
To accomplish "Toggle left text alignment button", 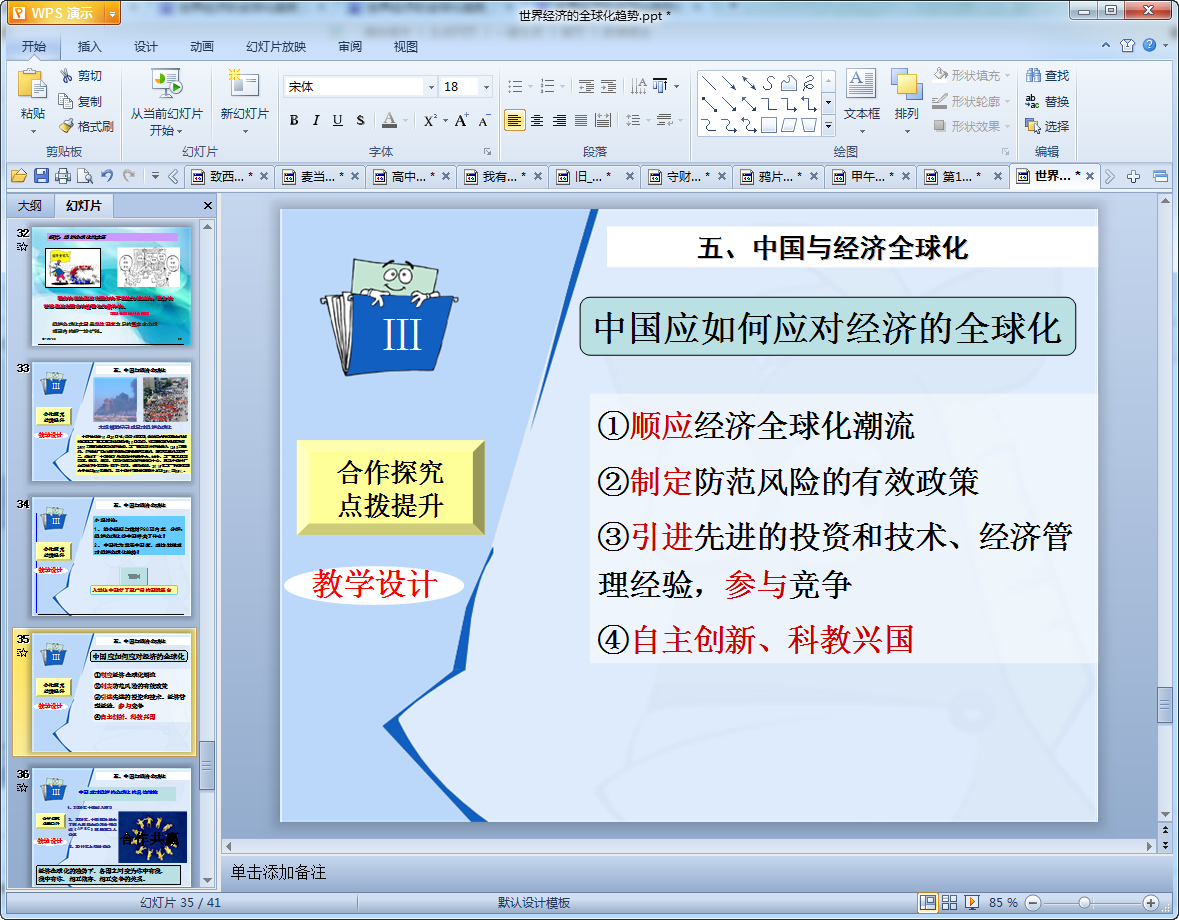I will (x=514, y=120).
